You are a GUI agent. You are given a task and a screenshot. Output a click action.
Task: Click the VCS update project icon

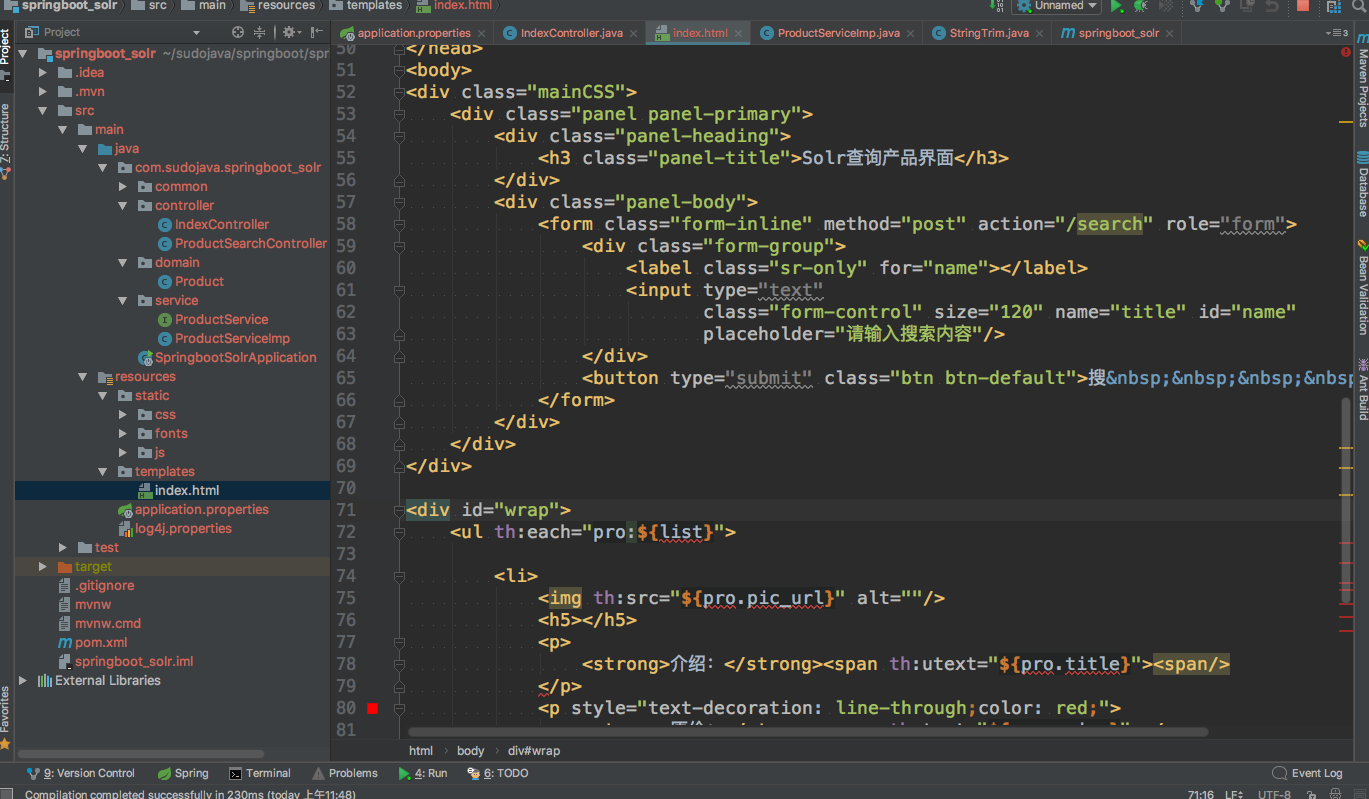click(1196, 6)
